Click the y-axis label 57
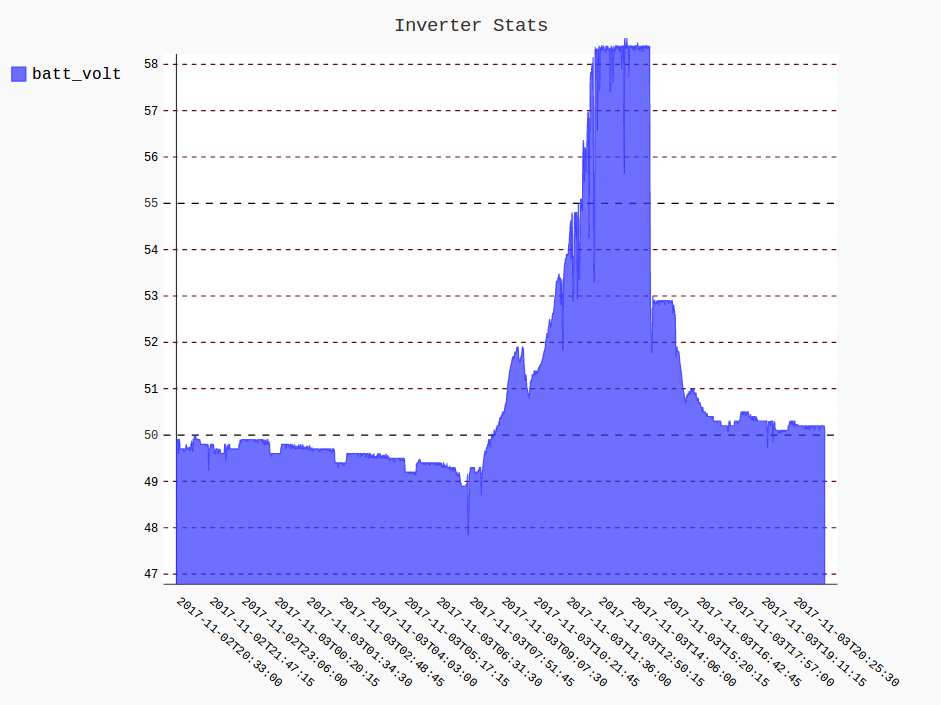 (x=151, y=110)
